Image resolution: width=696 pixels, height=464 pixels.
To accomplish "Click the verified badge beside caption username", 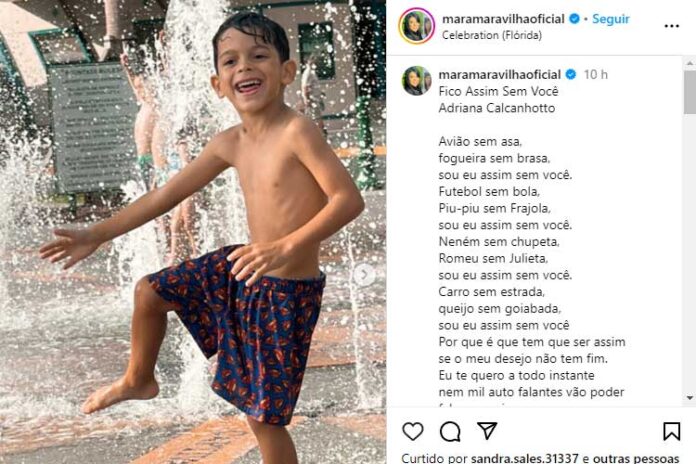I will click(x=571, y=74).
